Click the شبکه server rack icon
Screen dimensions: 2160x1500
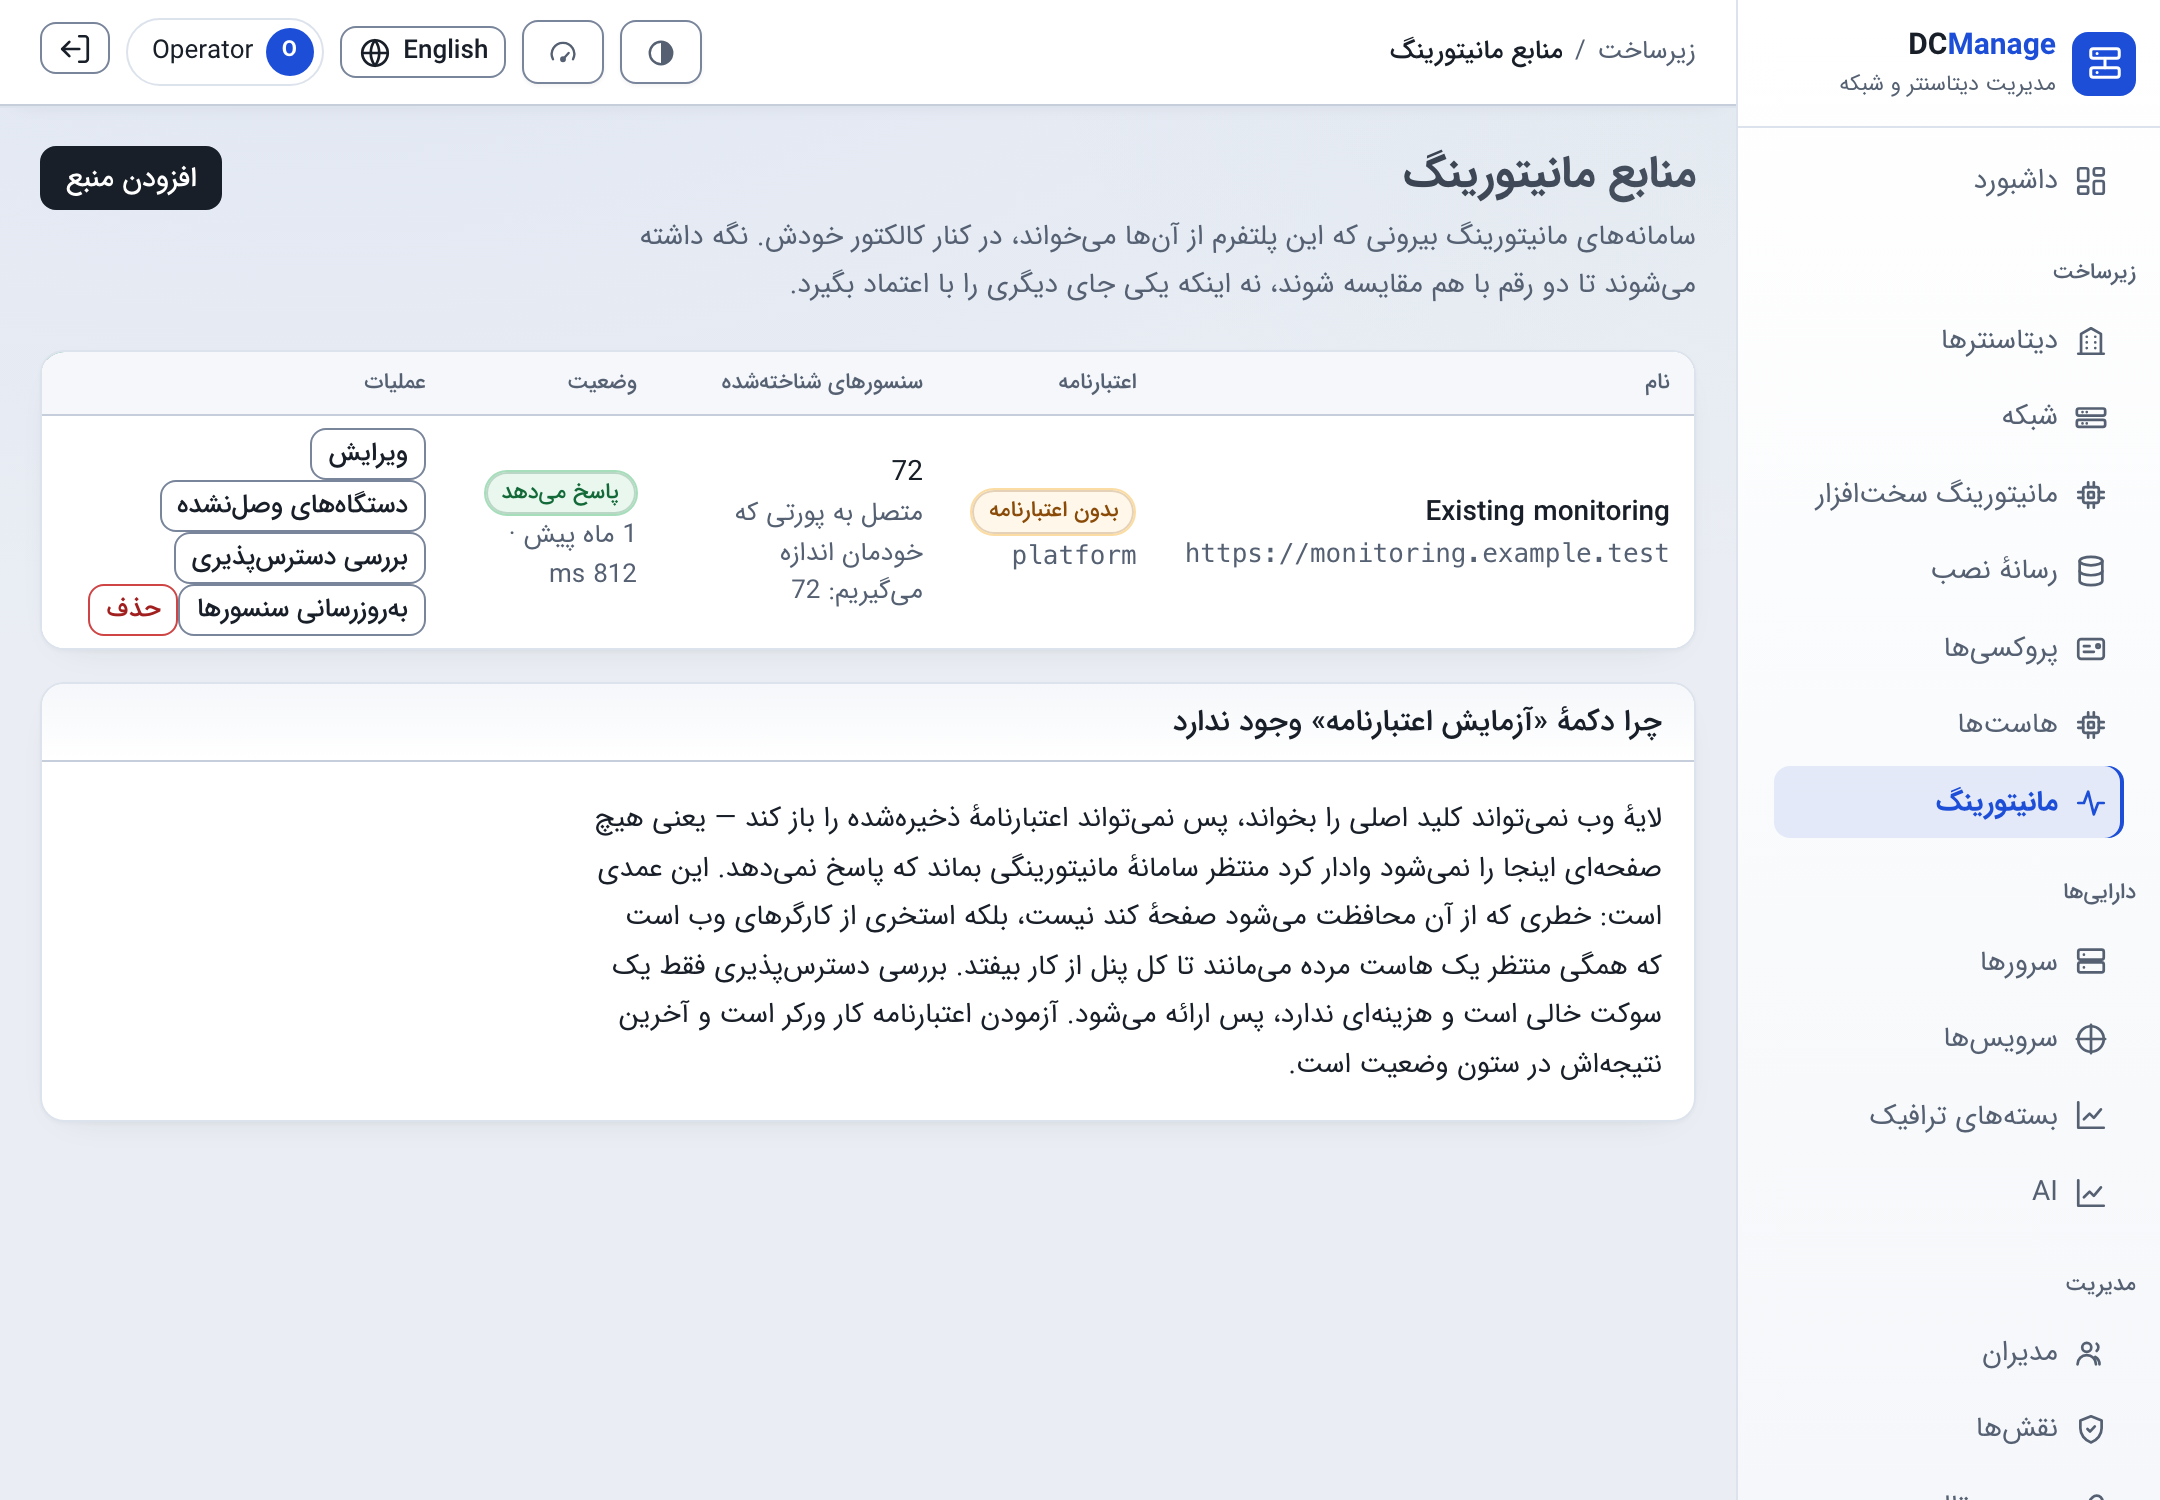2090,417
